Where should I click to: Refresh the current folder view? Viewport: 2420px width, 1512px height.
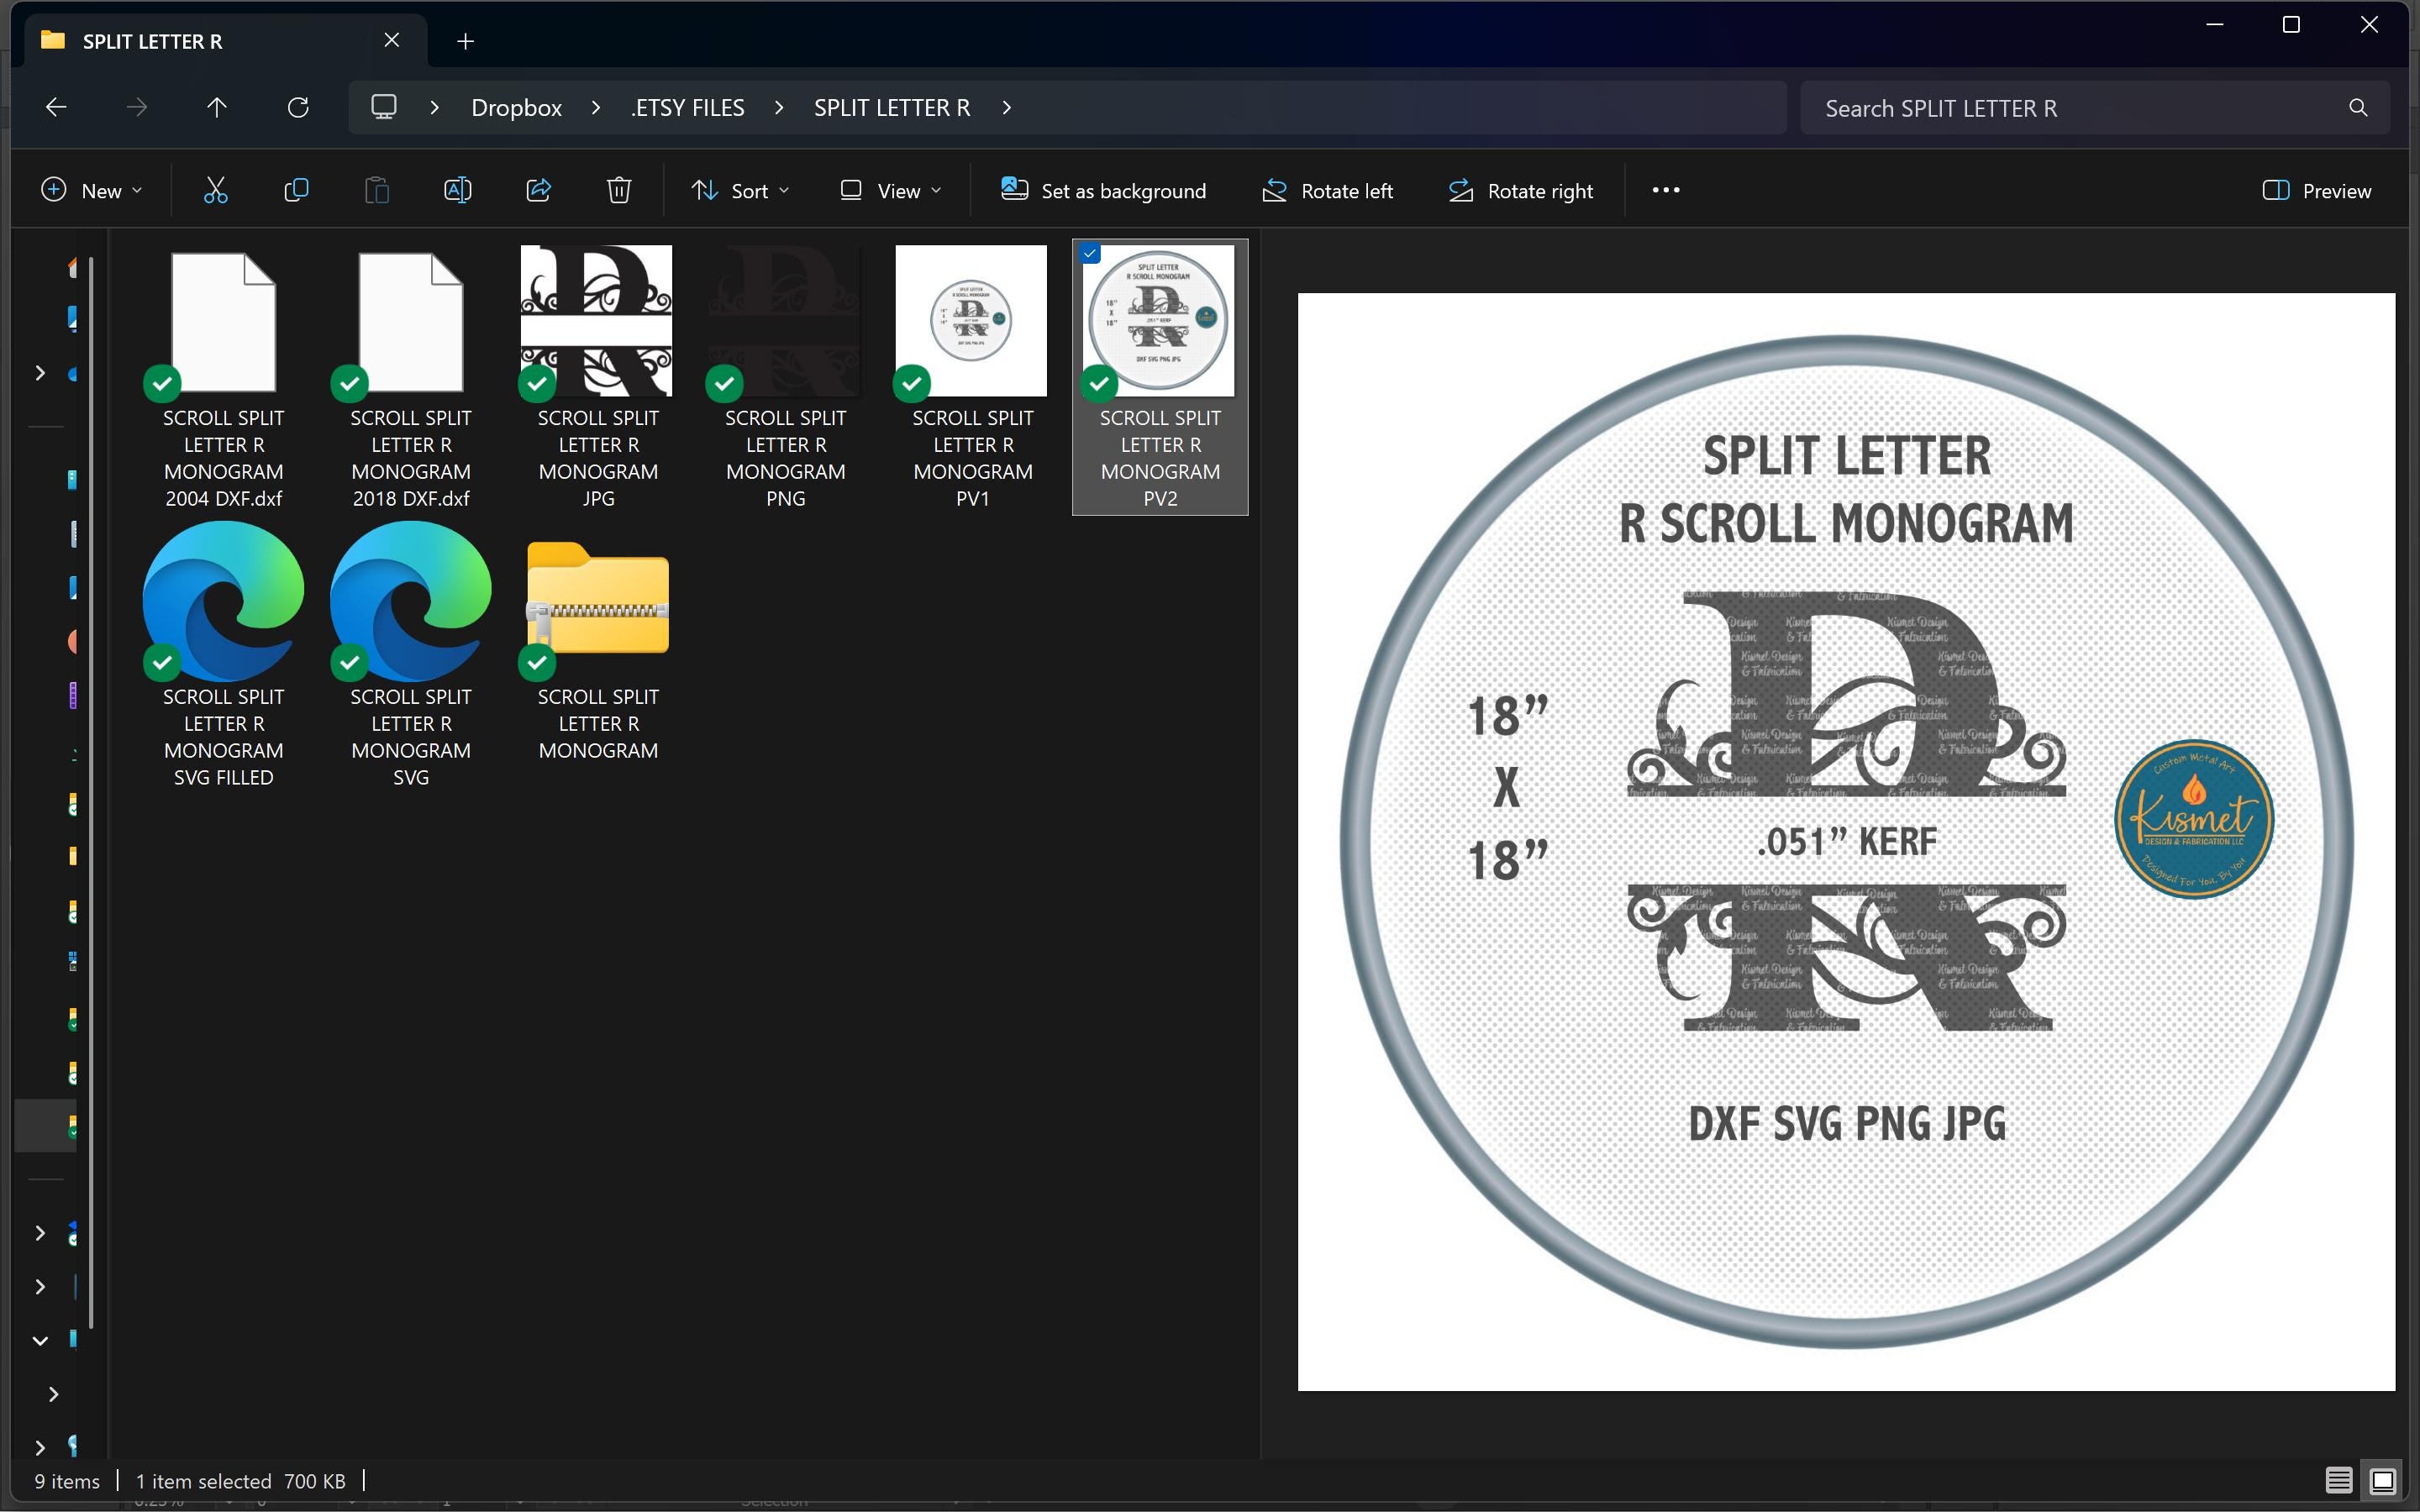click(x=298, y=107)
